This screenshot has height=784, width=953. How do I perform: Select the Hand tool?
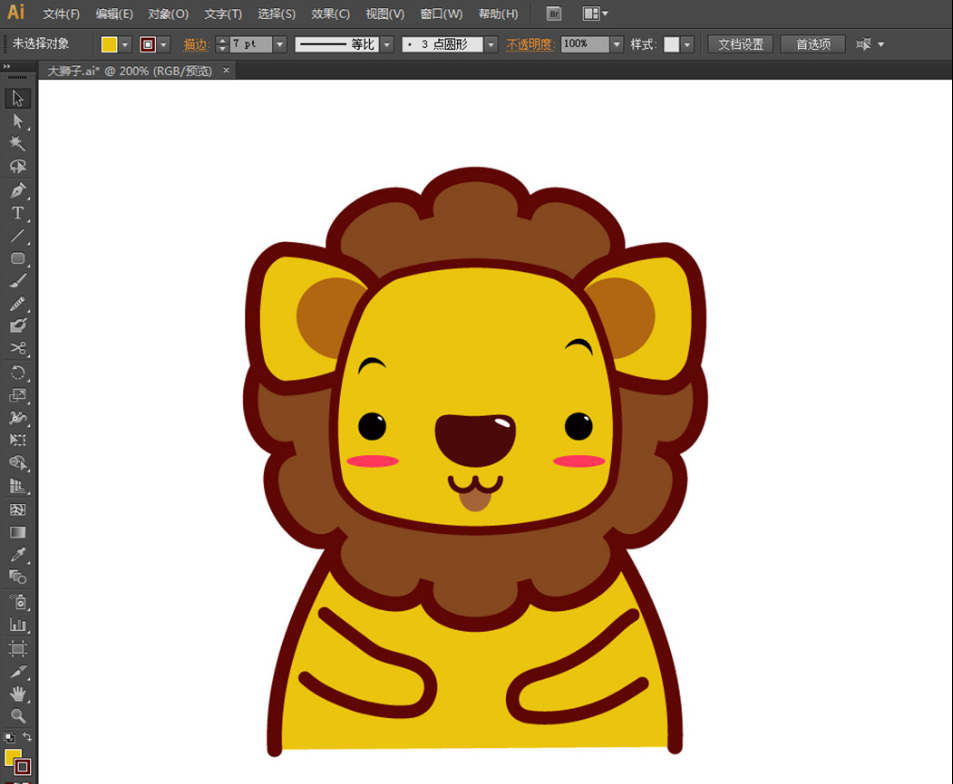click(17, 693)
